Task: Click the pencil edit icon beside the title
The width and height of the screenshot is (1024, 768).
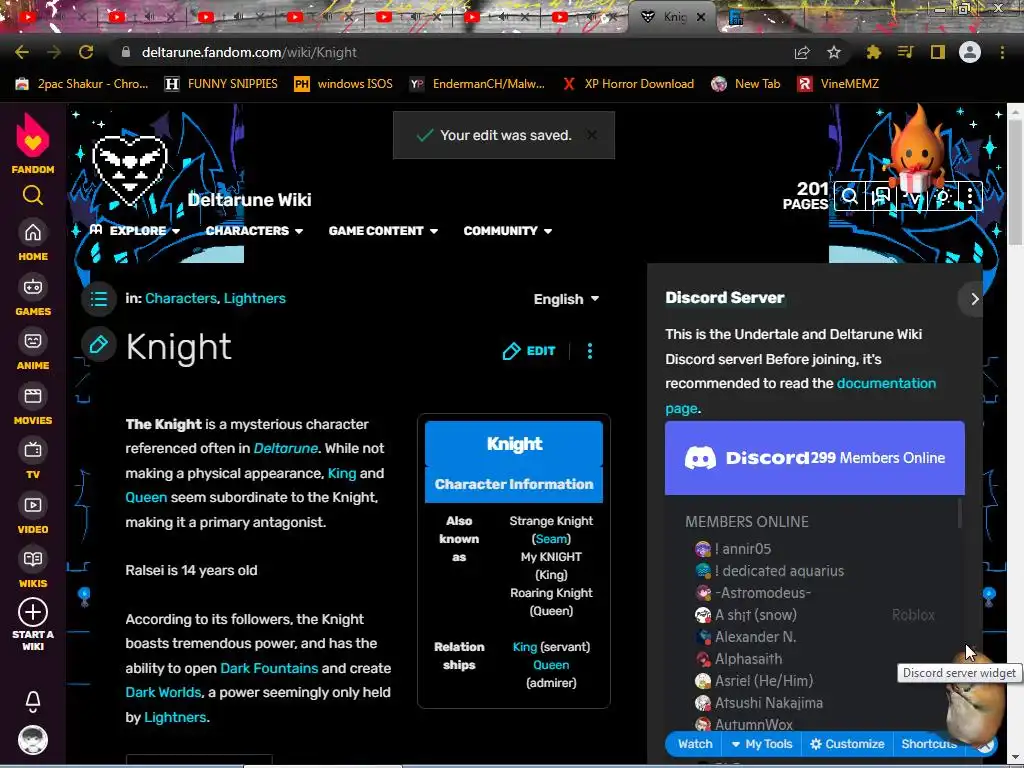Action: pos(99,345)
